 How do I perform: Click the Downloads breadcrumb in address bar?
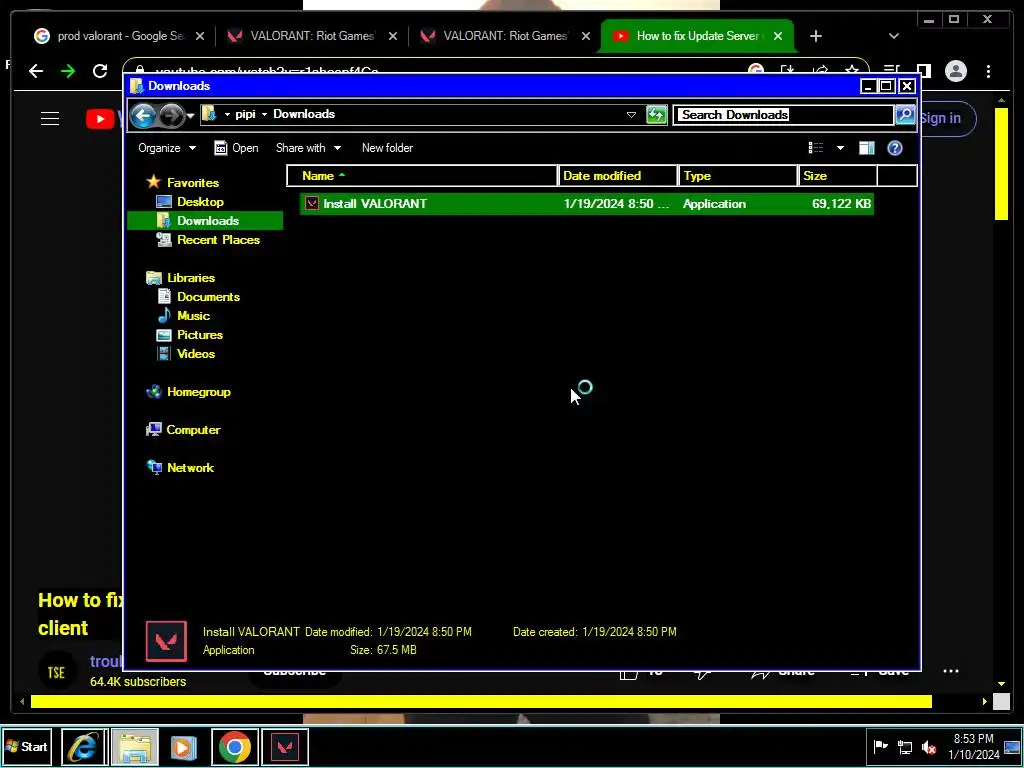pyautogui.click(x=304, y=114)
